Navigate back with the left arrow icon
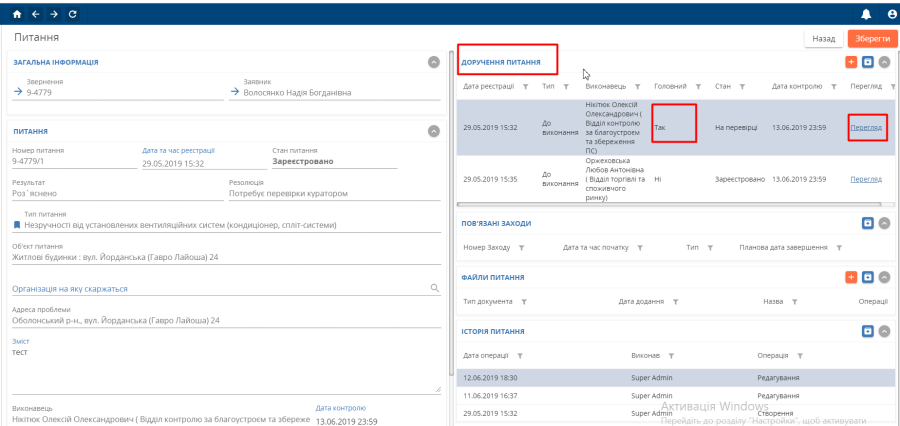The width and height of the screenshot is (900, 426). pyautogui.click(x=35, y=13)
